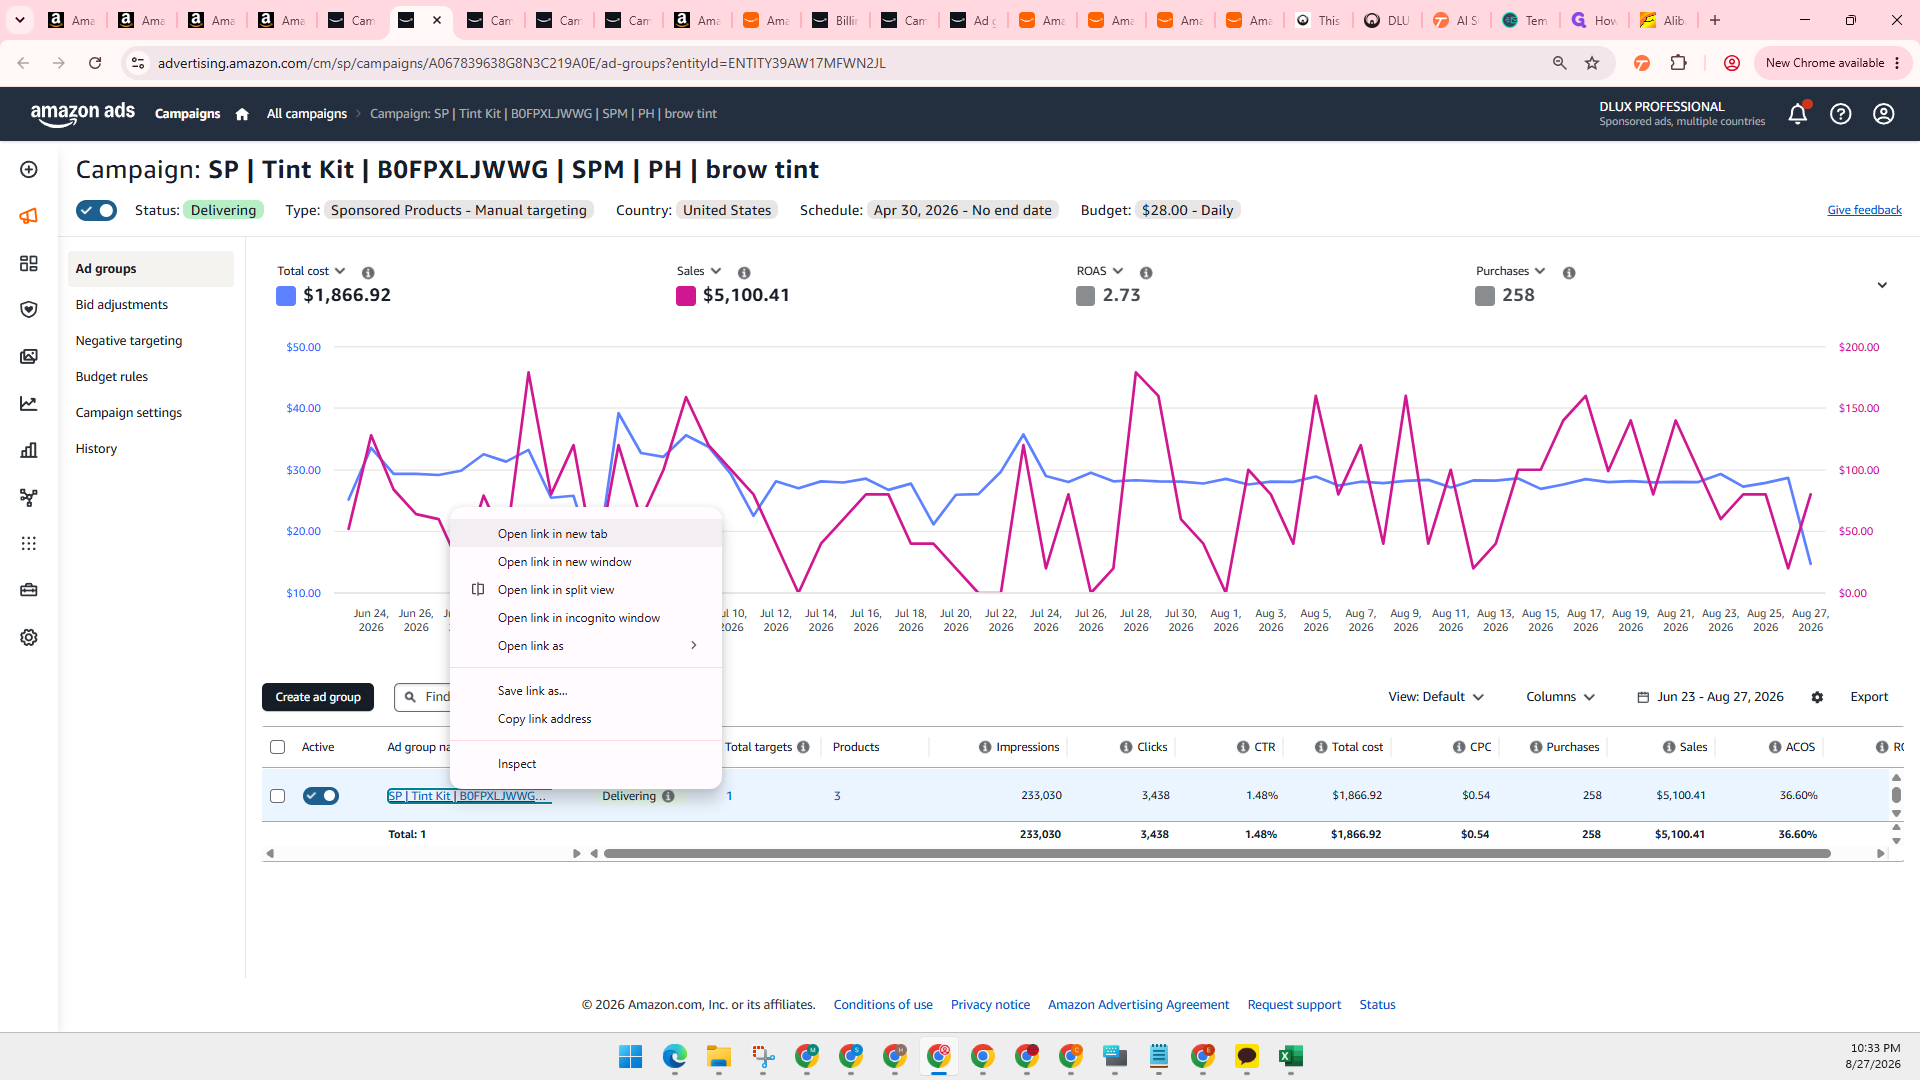1920x1080 pixels.
Task: Click the info icon beside ROAS metric
Action: click(1146, 272)
